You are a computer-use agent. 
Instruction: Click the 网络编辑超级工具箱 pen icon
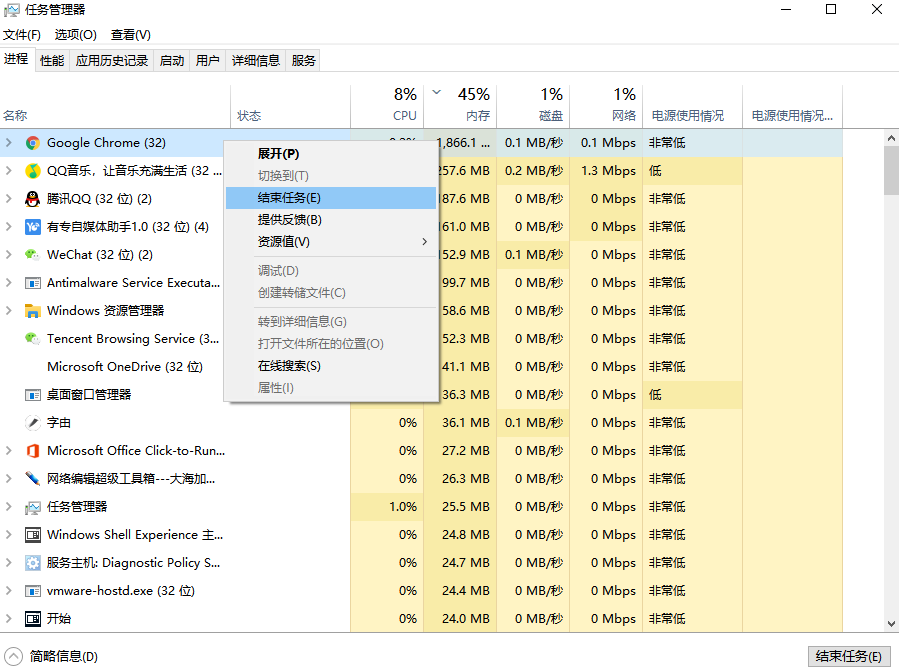33,479
